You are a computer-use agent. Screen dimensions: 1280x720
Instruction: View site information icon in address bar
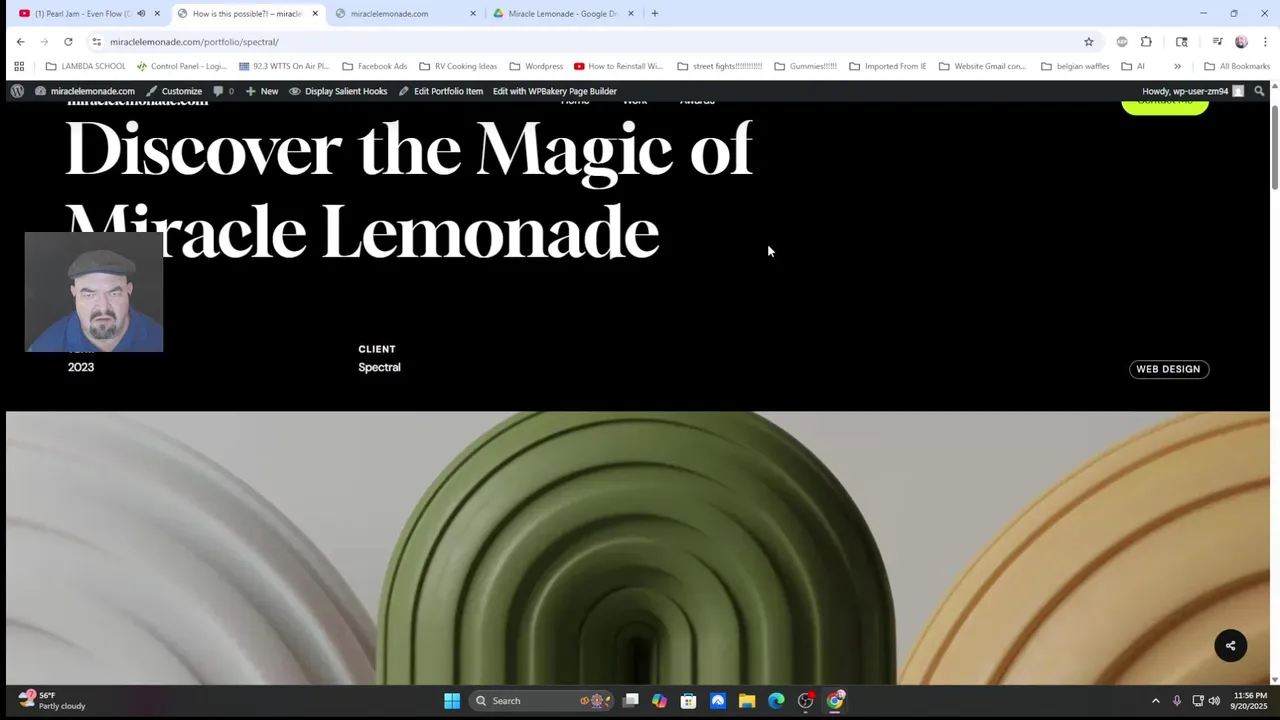pyautogui.click(x=96, y=42)
